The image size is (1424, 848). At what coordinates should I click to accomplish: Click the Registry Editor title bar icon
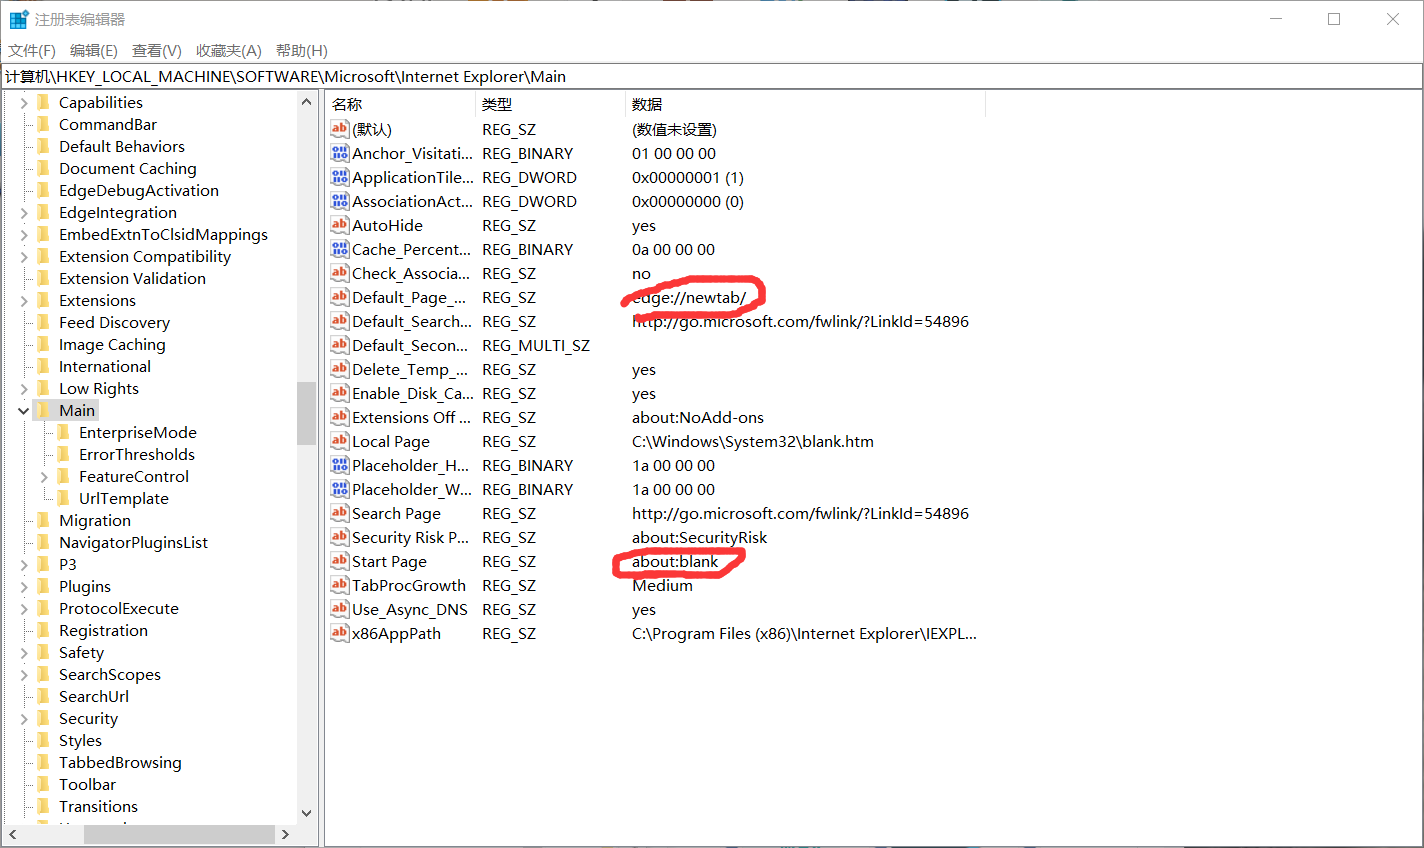pos(19,19)
